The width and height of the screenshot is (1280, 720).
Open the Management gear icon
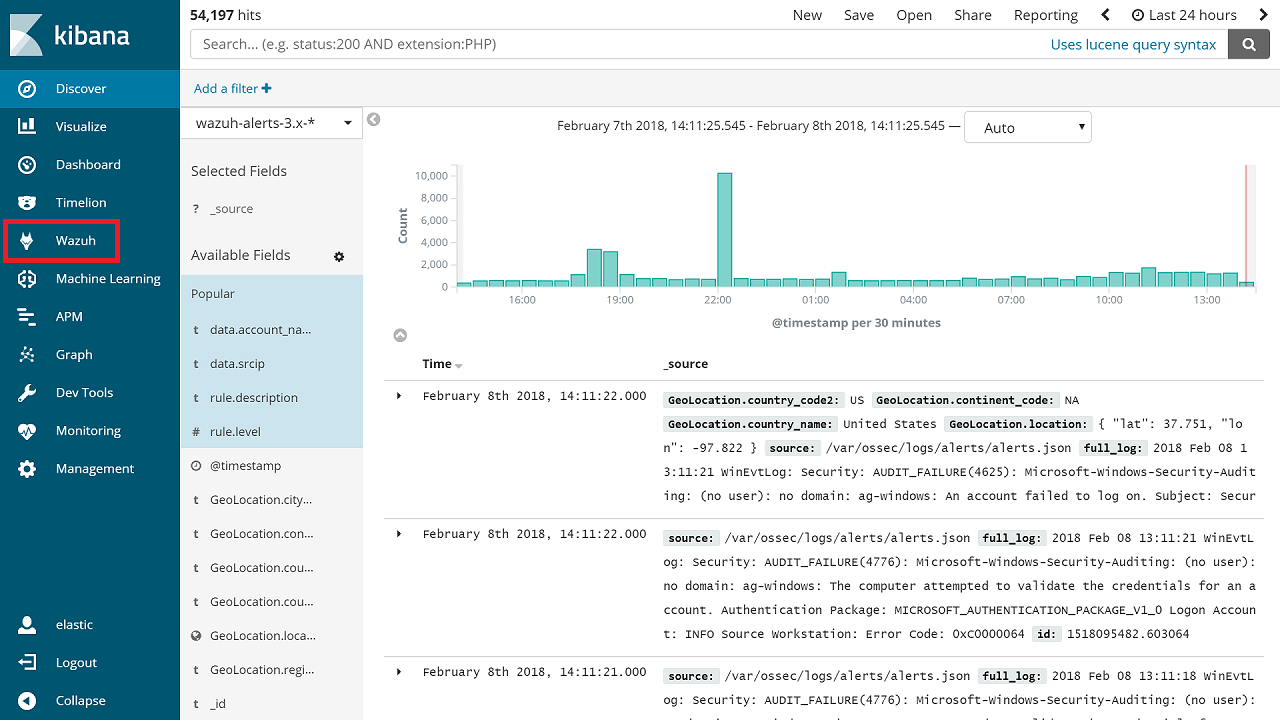coord(27,469)
